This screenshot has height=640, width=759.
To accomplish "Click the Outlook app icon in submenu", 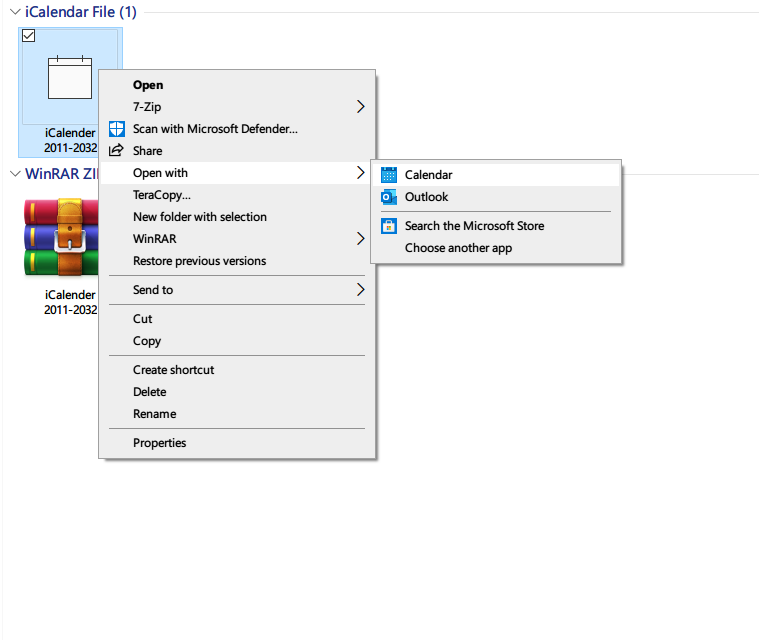I will 388,197.
